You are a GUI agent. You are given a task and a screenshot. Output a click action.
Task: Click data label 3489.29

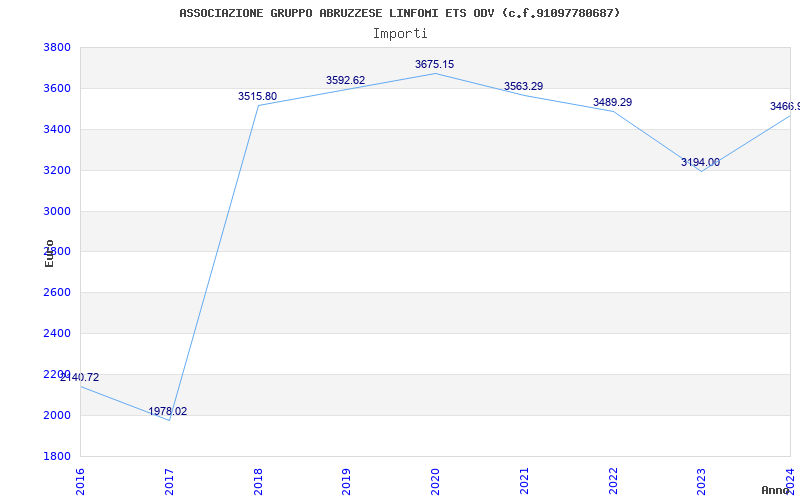(x=612, y=102)
